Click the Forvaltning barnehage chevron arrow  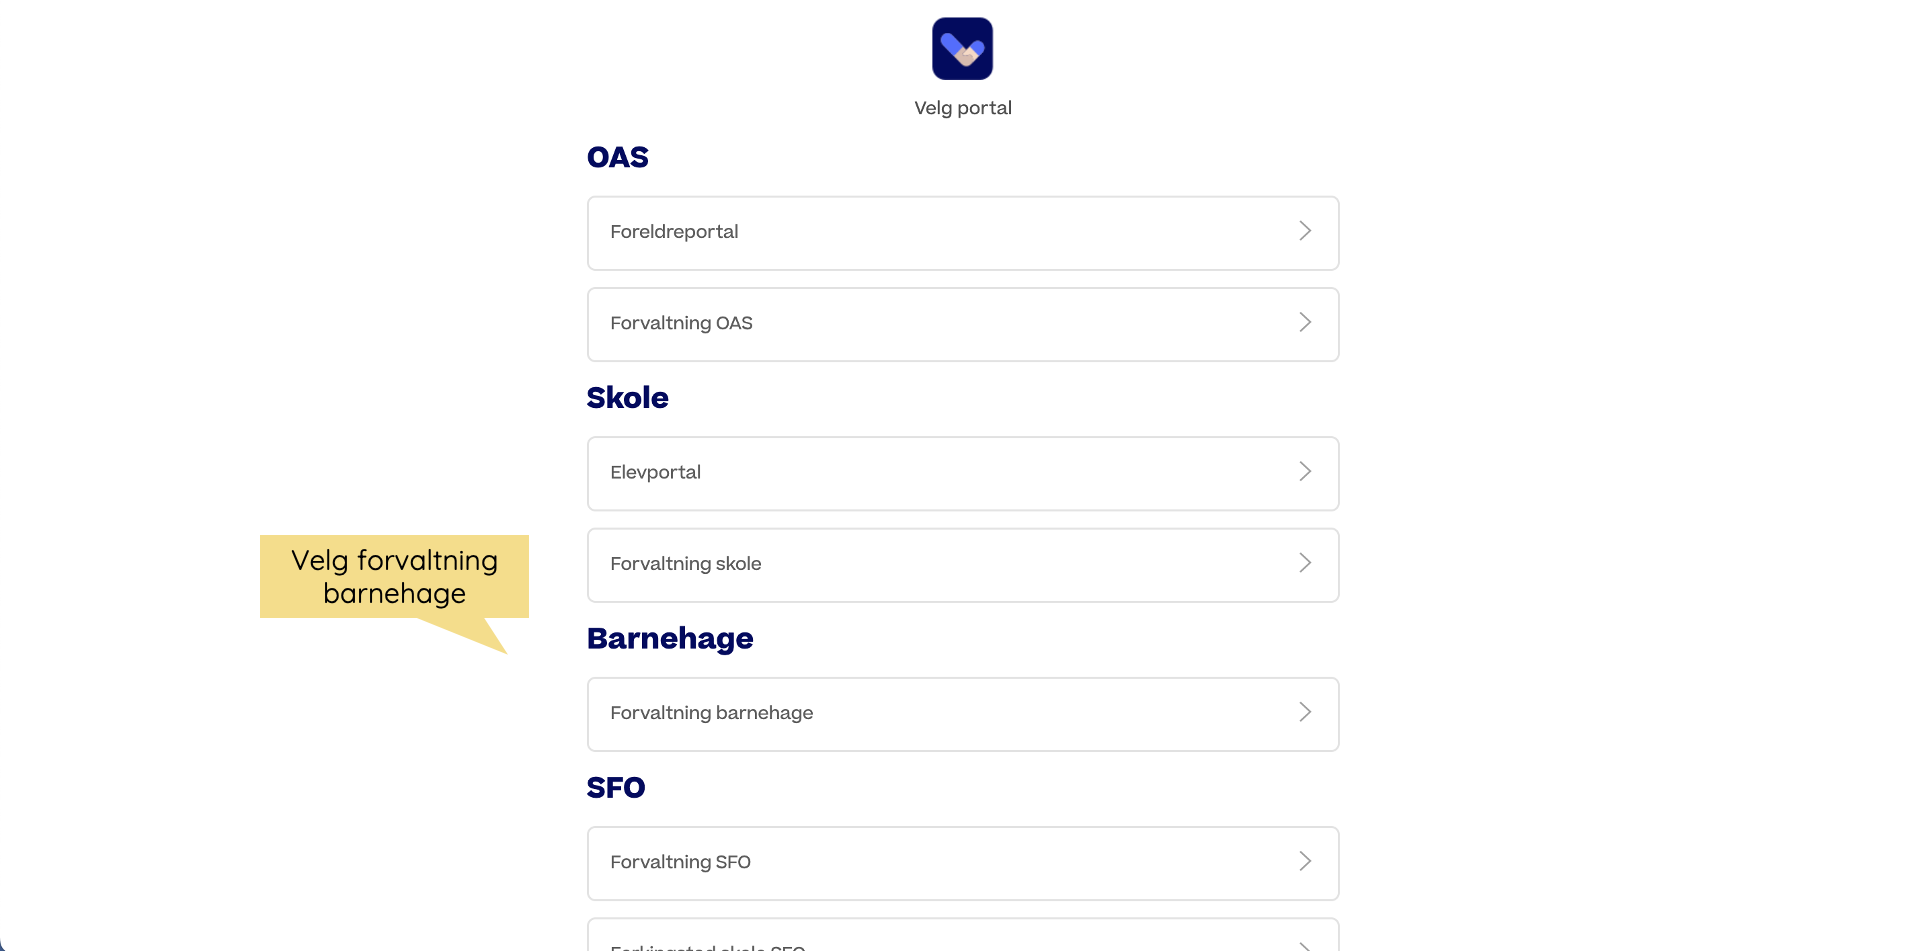[x=1305, y=712]
